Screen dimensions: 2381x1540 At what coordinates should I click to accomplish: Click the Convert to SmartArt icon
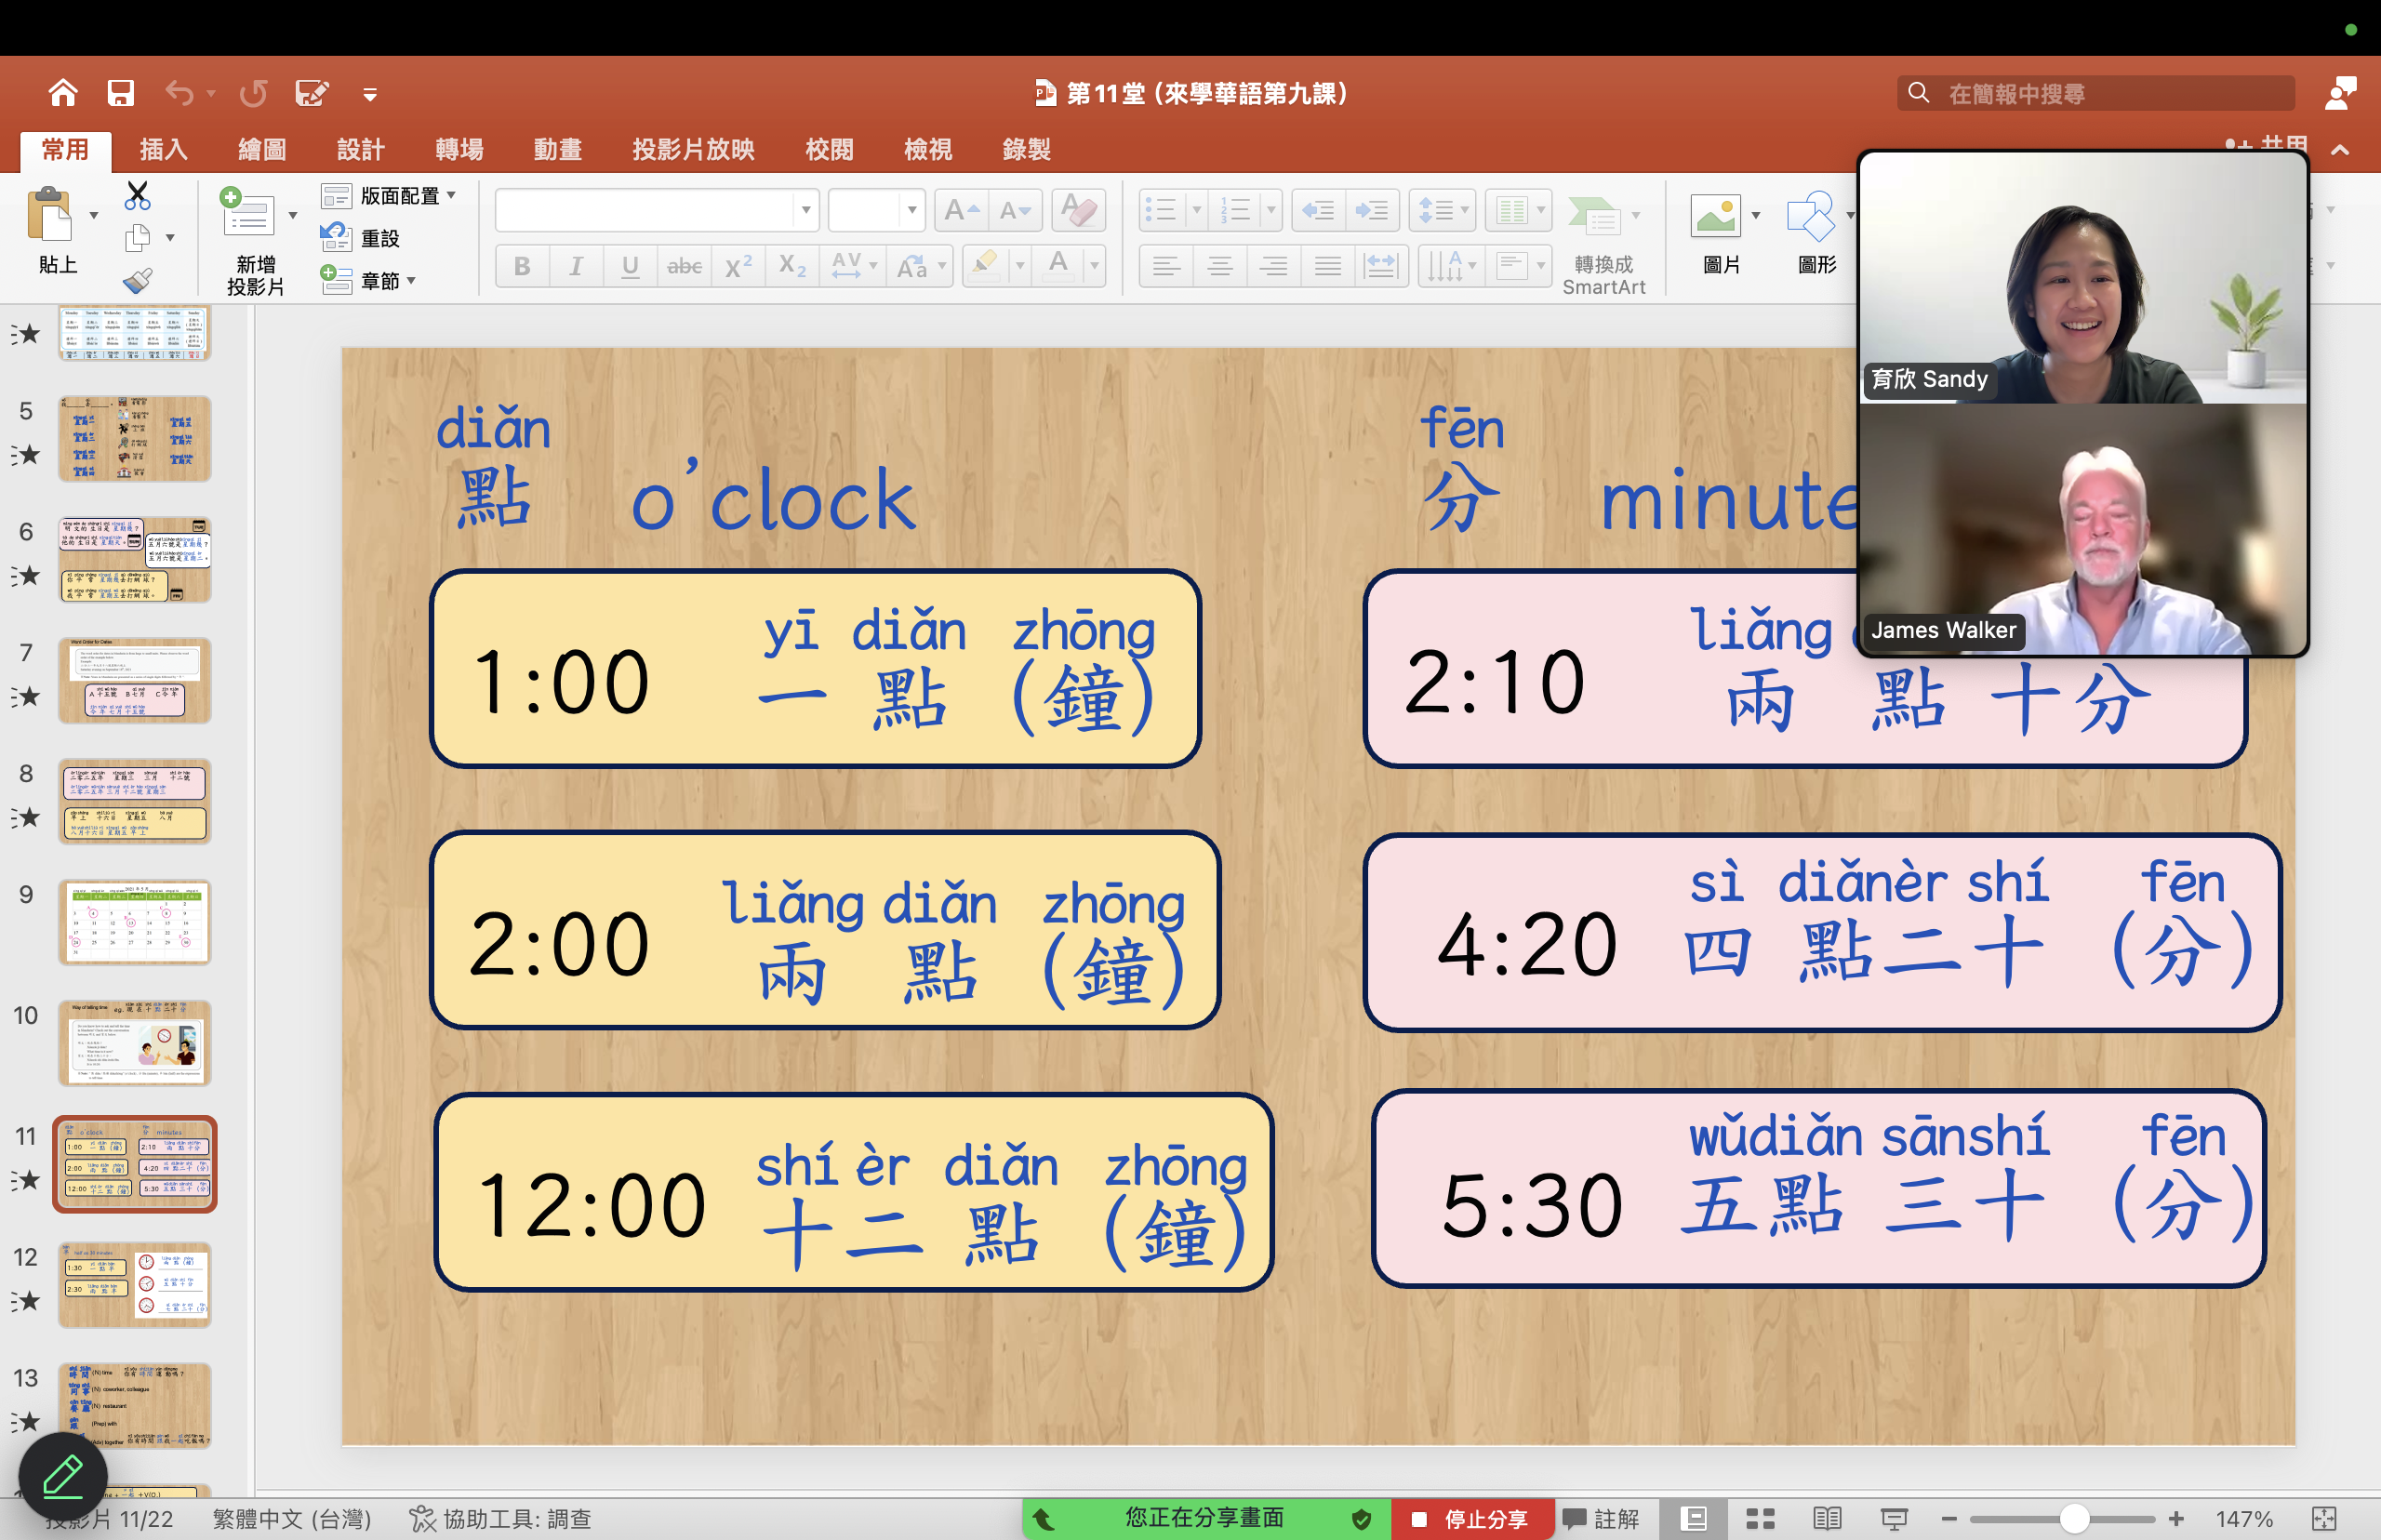pos(1594,216)
